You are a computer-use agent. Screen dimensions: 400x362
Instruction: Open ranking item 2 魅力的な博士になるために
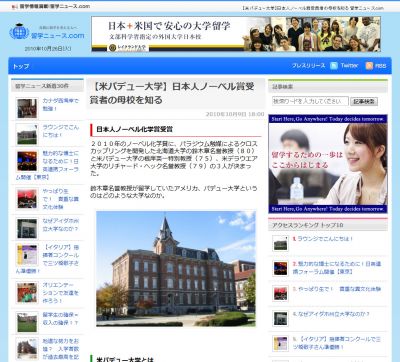point(337,268)
